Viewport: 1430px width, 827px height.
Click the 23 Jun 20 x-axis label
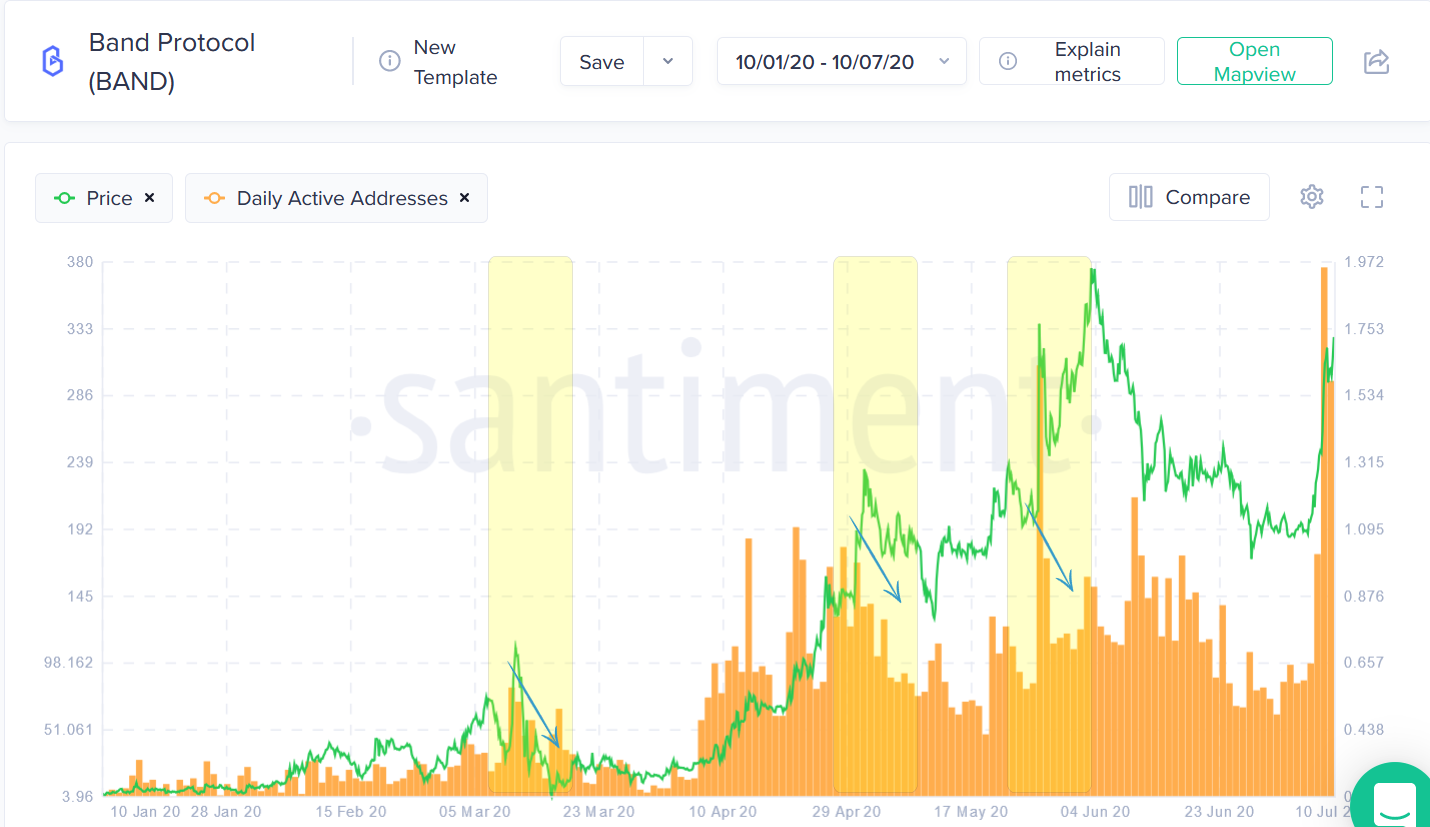tap(1217, 812)
